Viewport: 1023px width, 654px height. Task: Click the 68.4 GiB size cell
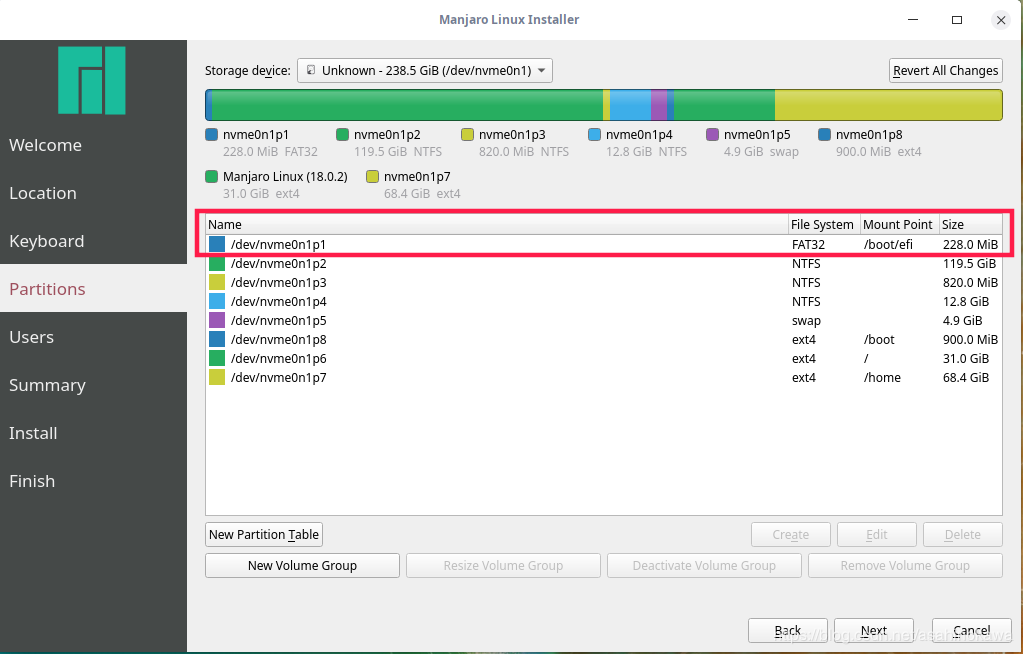tap(966, 377)
